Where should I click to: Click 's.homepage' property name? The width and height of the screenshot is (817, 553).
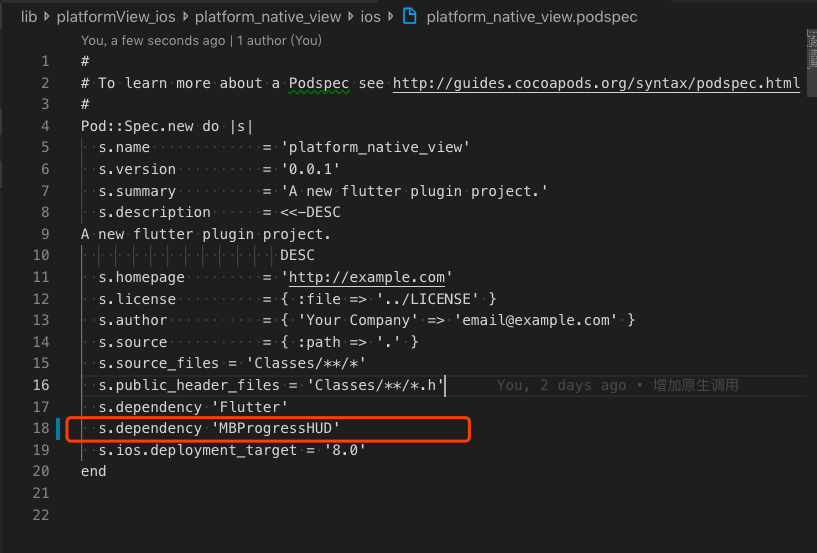coord(142,277)
